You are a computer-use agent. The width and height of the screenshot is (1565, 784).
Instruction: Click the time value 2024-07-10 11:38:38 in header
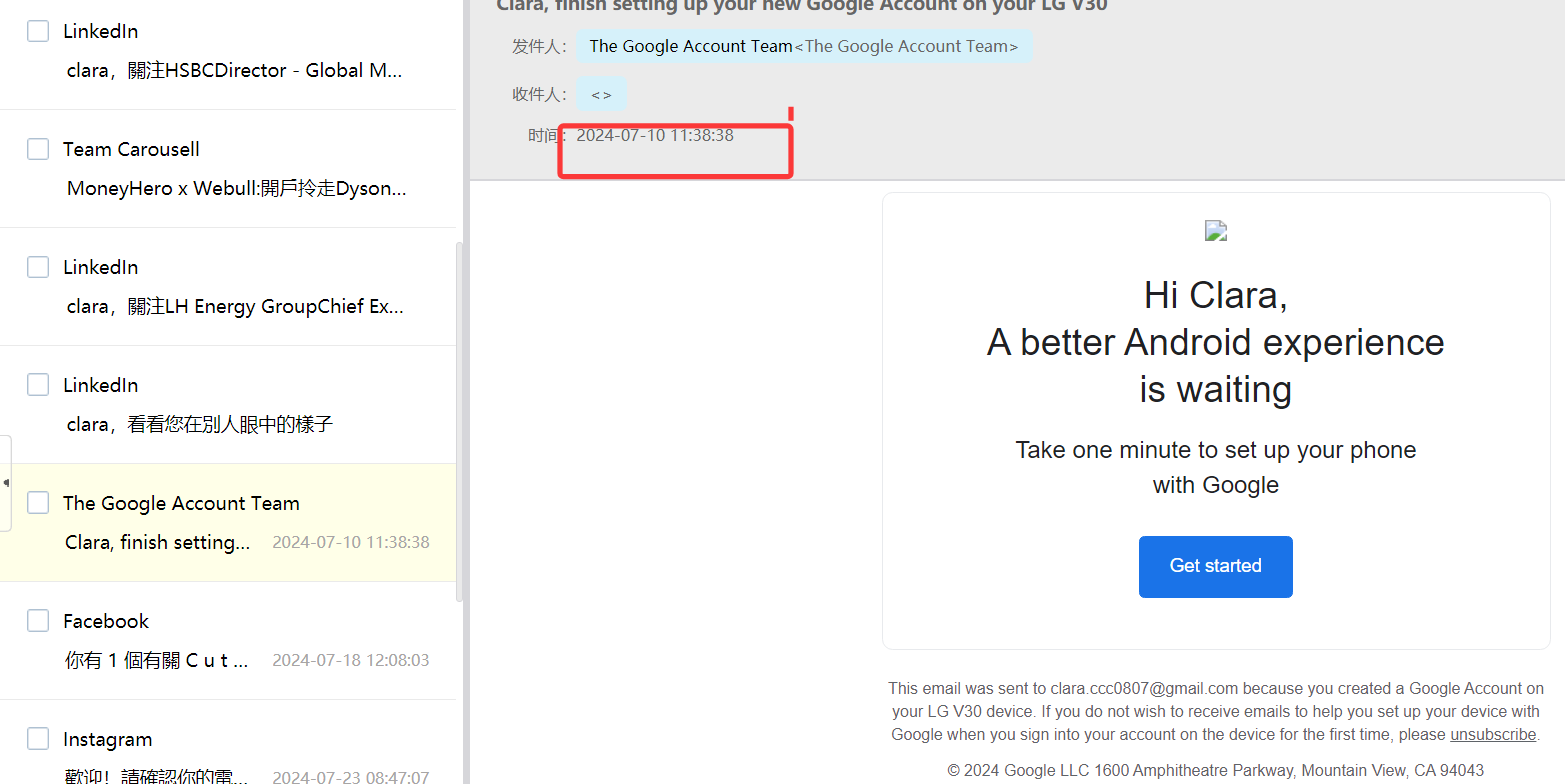pyautogui.click(x=655, y=135)
